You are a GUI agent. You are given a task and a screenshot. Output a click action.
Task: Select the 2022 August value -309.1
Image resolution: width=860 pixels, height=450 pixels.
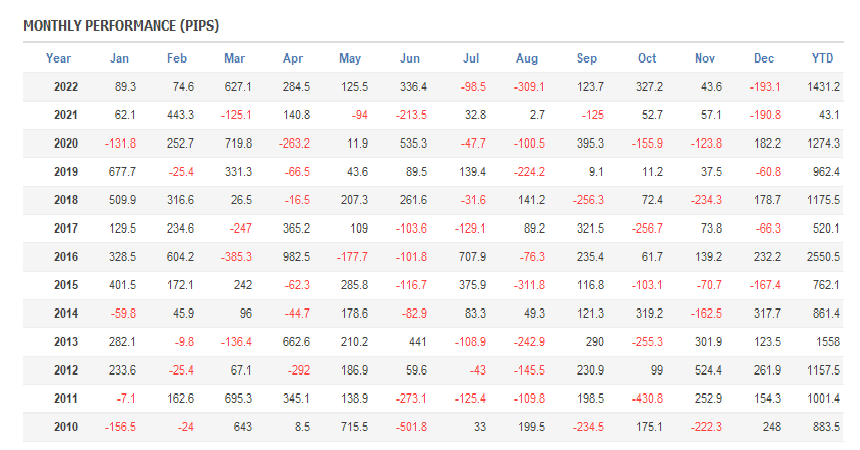click(528, 87)
